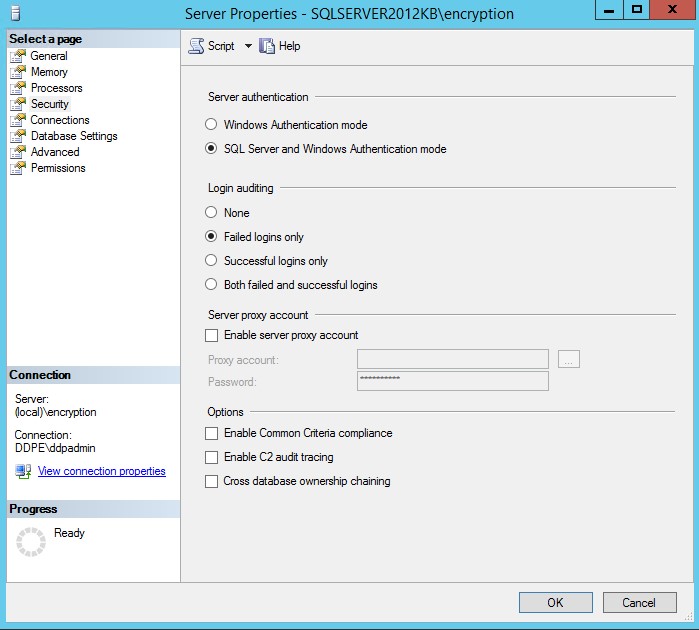Check Cross database ownership chaining
The image size is (699, 630).
211,482
